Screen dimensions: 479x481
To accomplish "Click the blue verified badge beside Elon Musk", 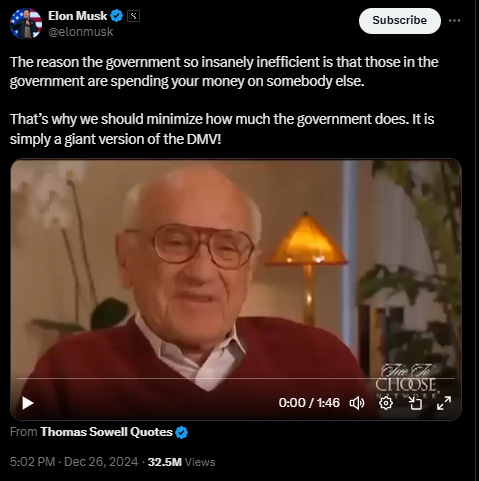I will [117, 16].
